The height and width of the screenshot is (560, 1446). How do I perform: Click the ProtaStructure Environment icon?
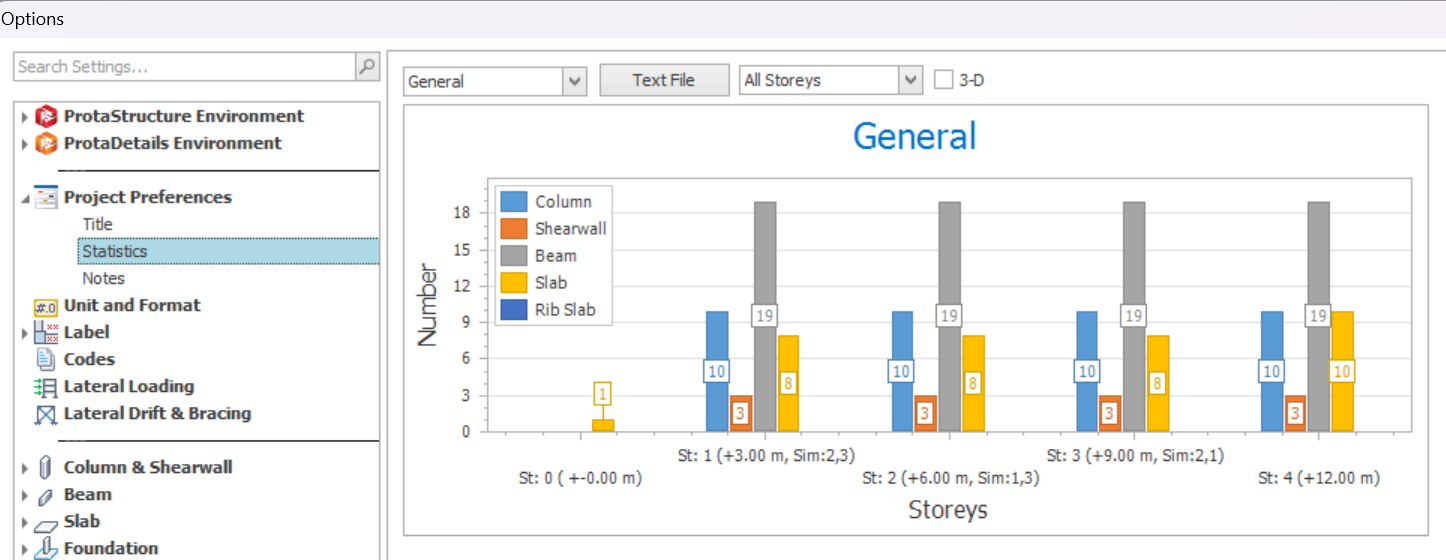pyautogui.click(x=47, y=116)
